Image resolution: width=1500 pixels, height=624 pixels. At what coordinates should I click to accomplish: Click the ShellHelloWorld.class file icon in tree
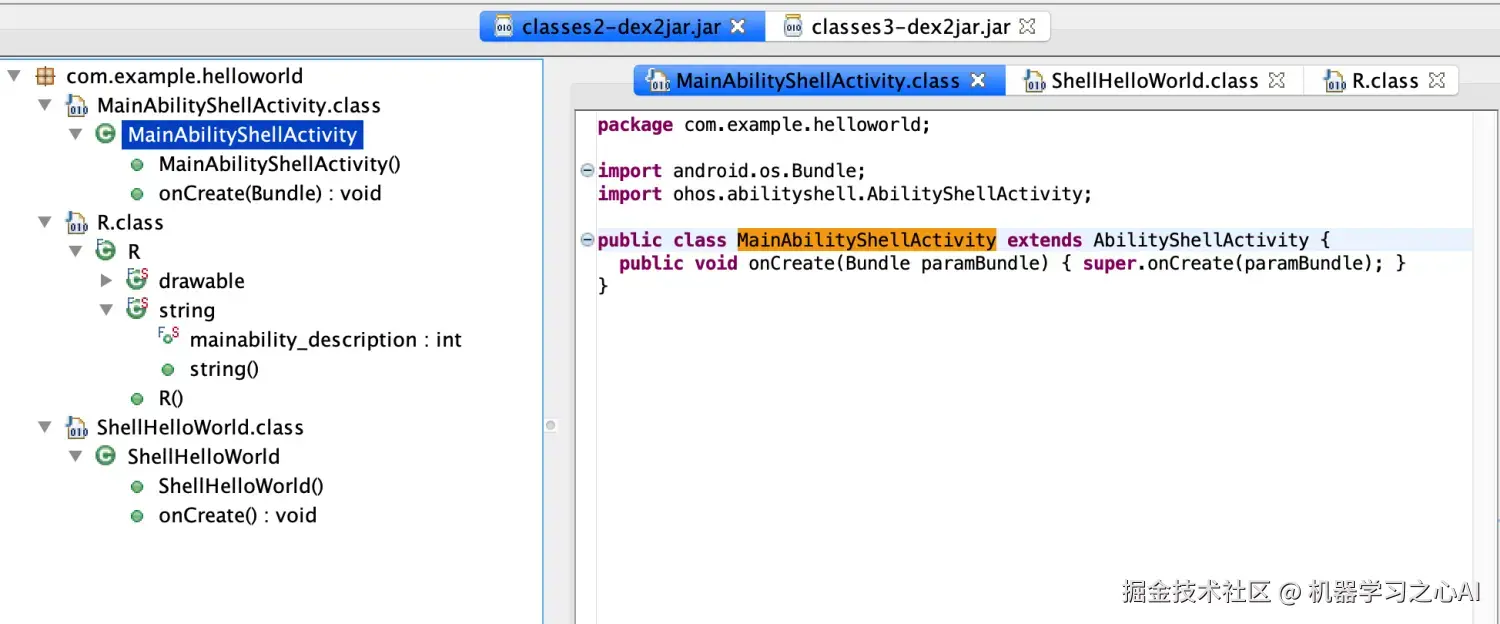point(76,428)
